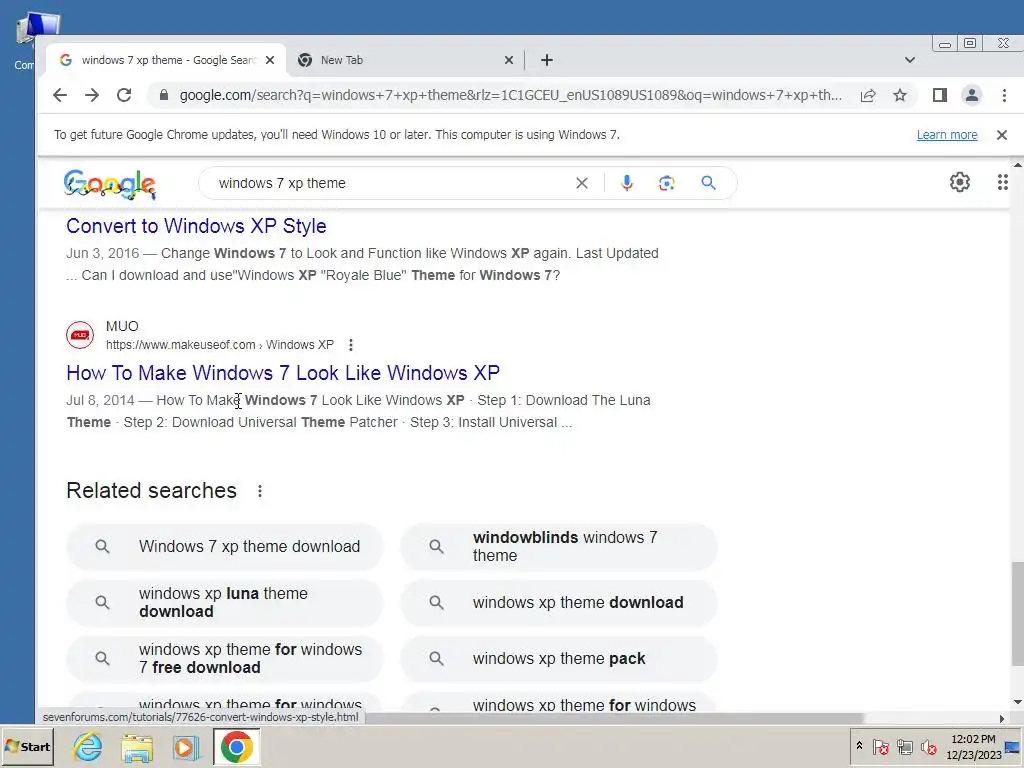This screenshot has width=1024, height=768.
Task: Dismiss the Chrome update notification bar
Action: click(1002, 135)
